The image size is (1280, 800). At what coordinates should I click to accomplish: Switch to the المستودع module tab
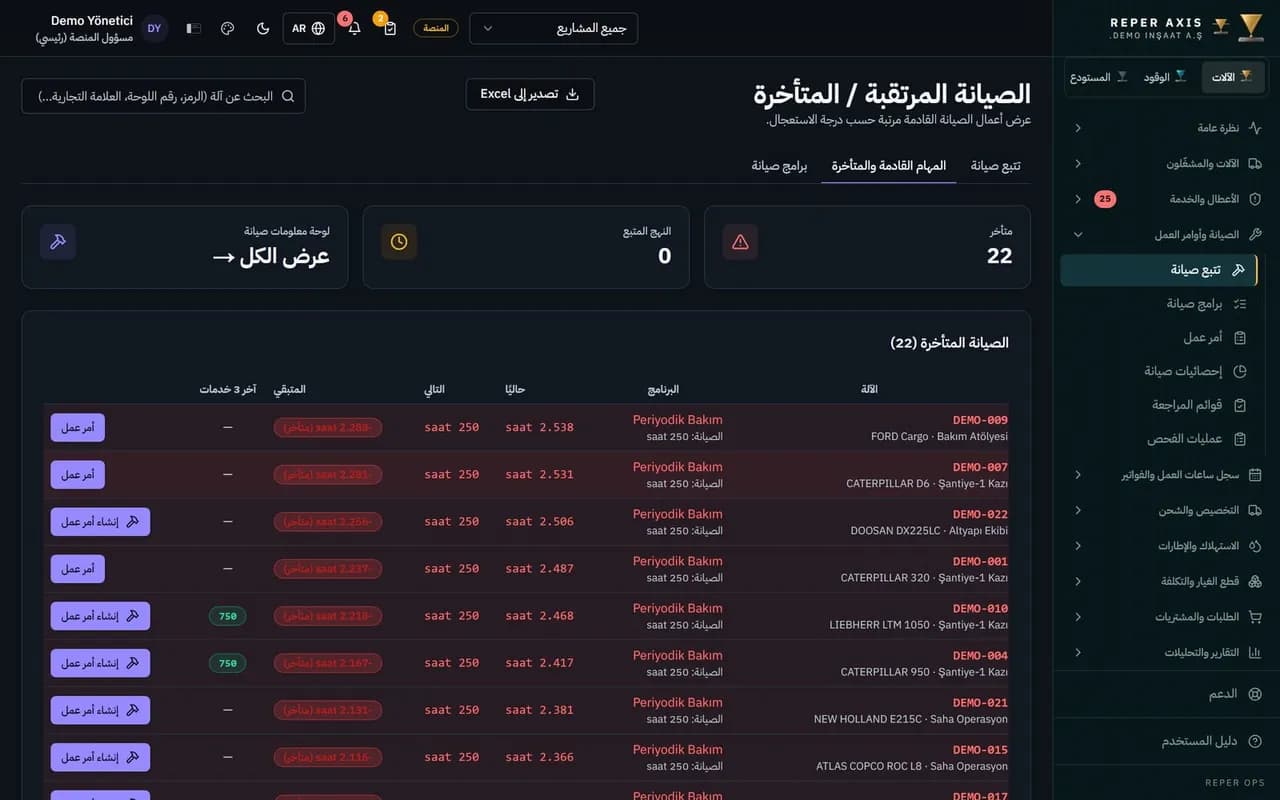1099,77
